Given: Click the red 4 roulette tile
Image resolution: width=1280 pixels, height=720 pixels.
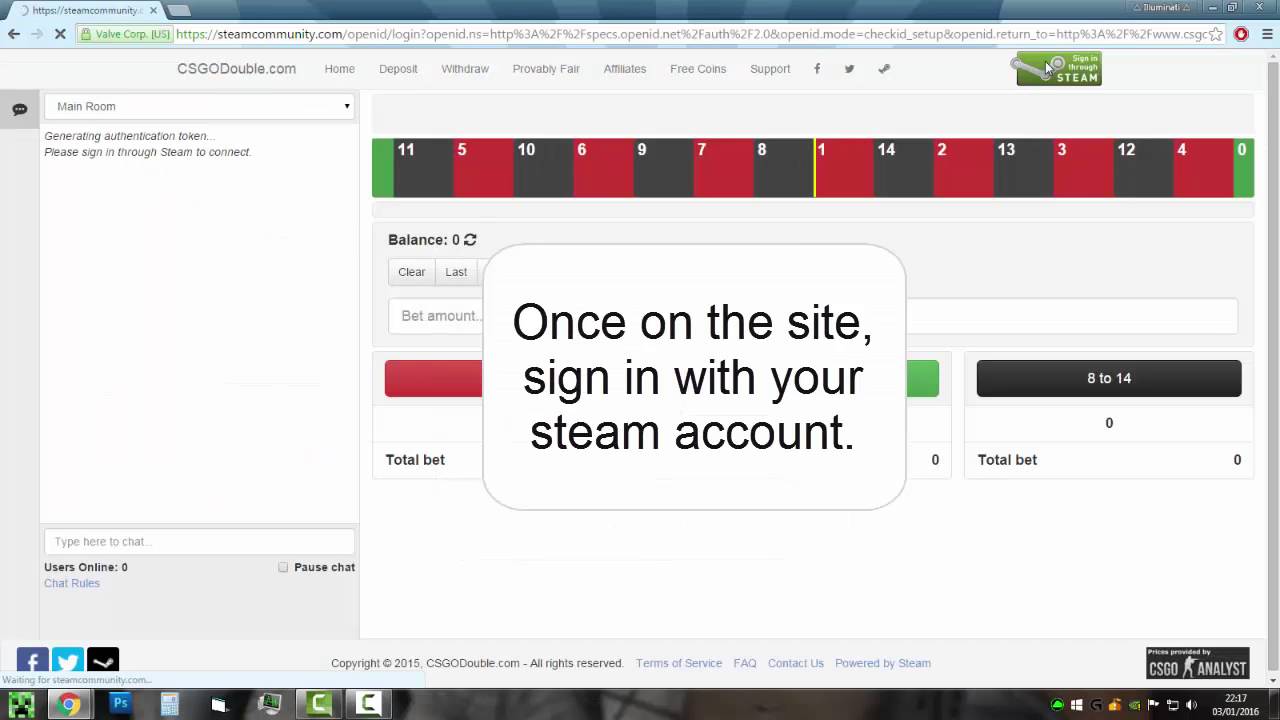Looking at the screenshot, I should (1203, 168).
